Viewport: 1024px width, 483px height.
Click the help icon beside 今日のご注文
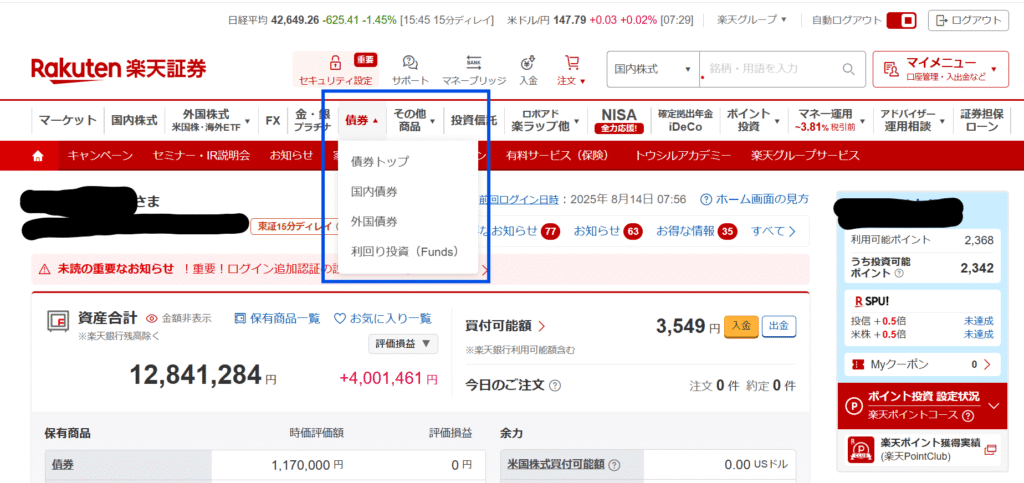(555, 385)
